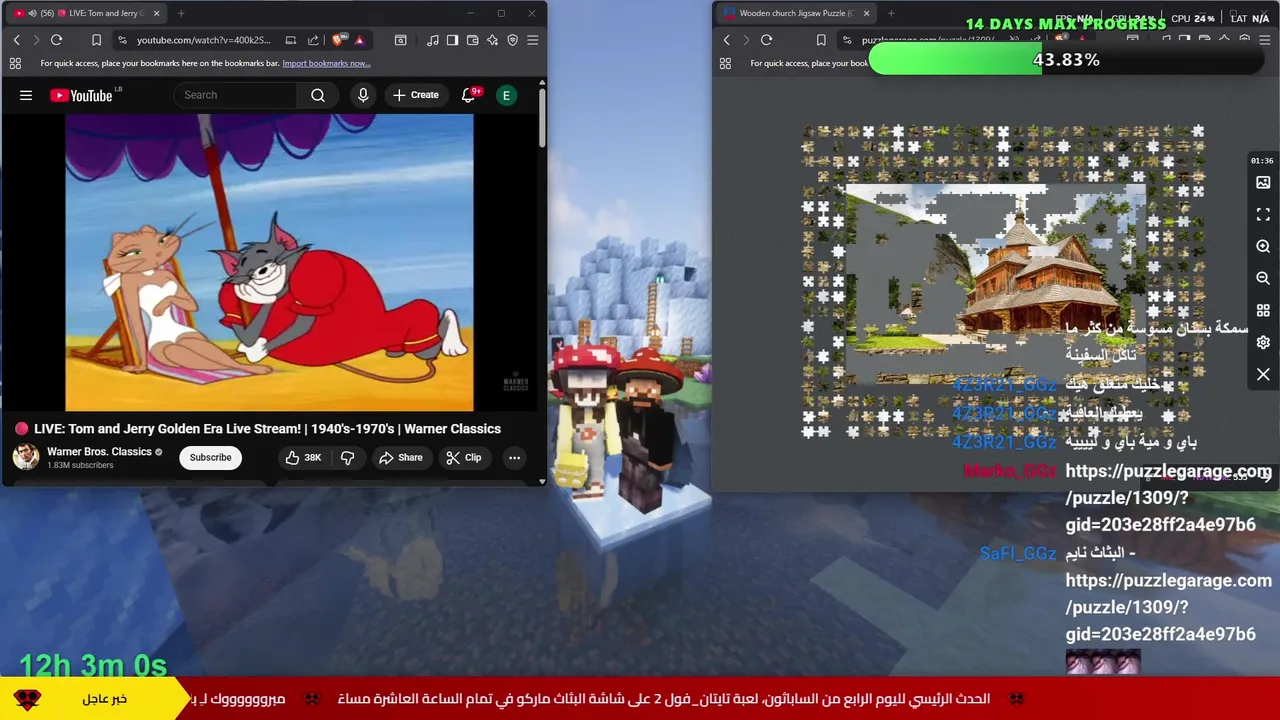Screen dimensions: 1280x720
Task: Click the YouTube search magnifier button
Action: 318,95
